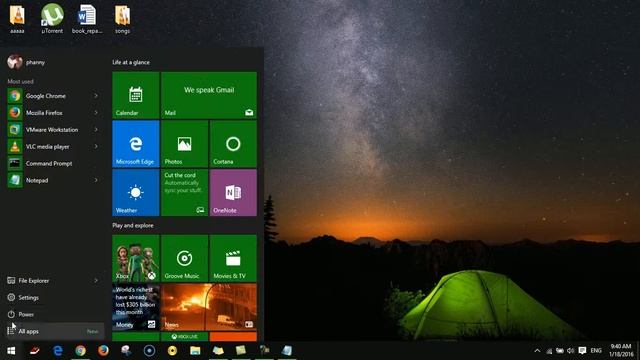
Task: Expand File Explorer jump list arrow
Action: [96, 280]
